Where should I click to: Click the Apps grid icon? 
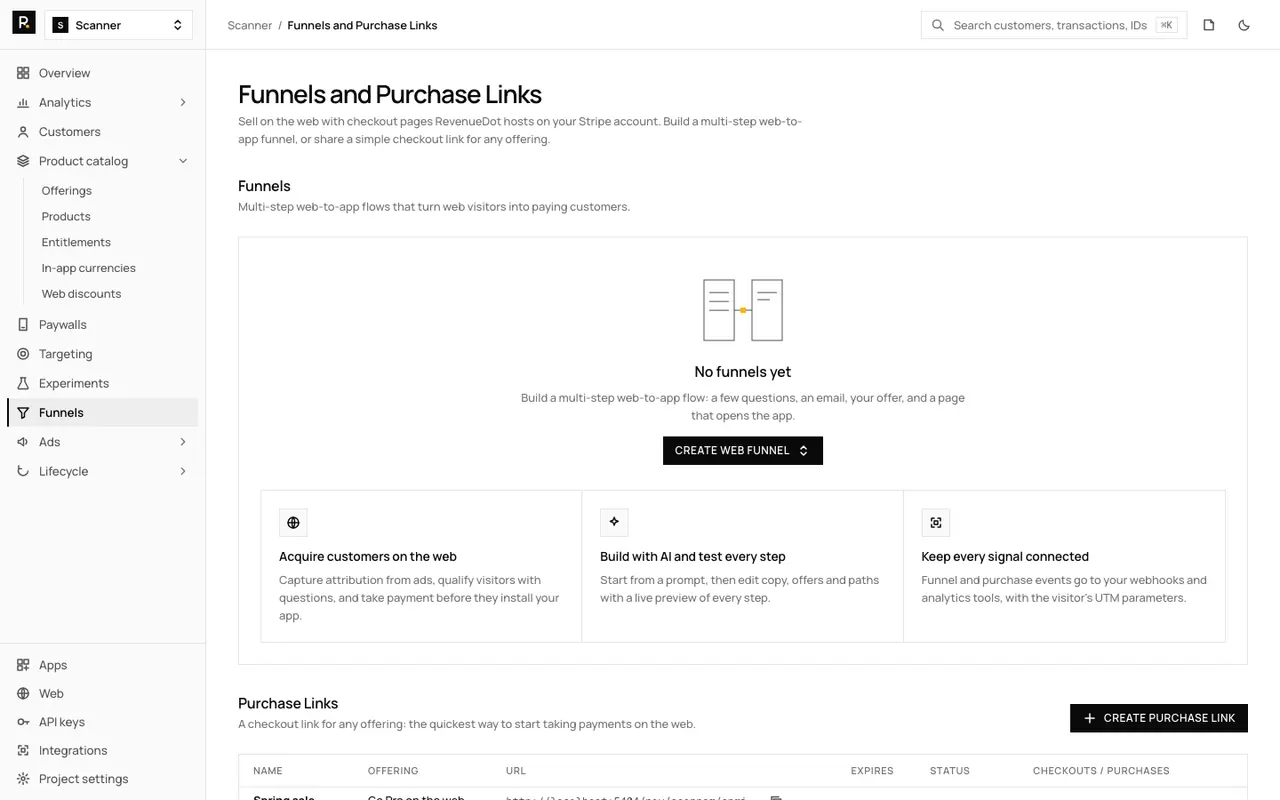click(23, 665)
